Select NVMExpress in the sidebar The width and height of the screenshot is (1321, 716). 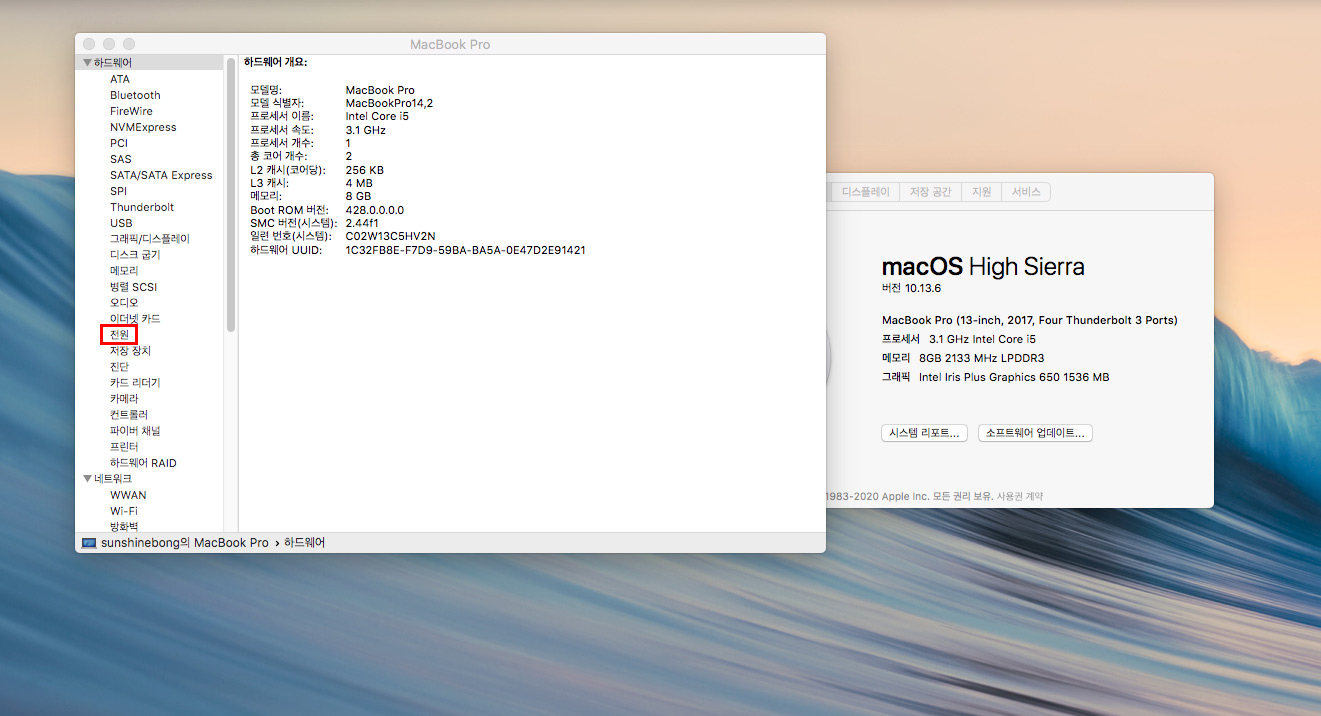click(143, 127)
